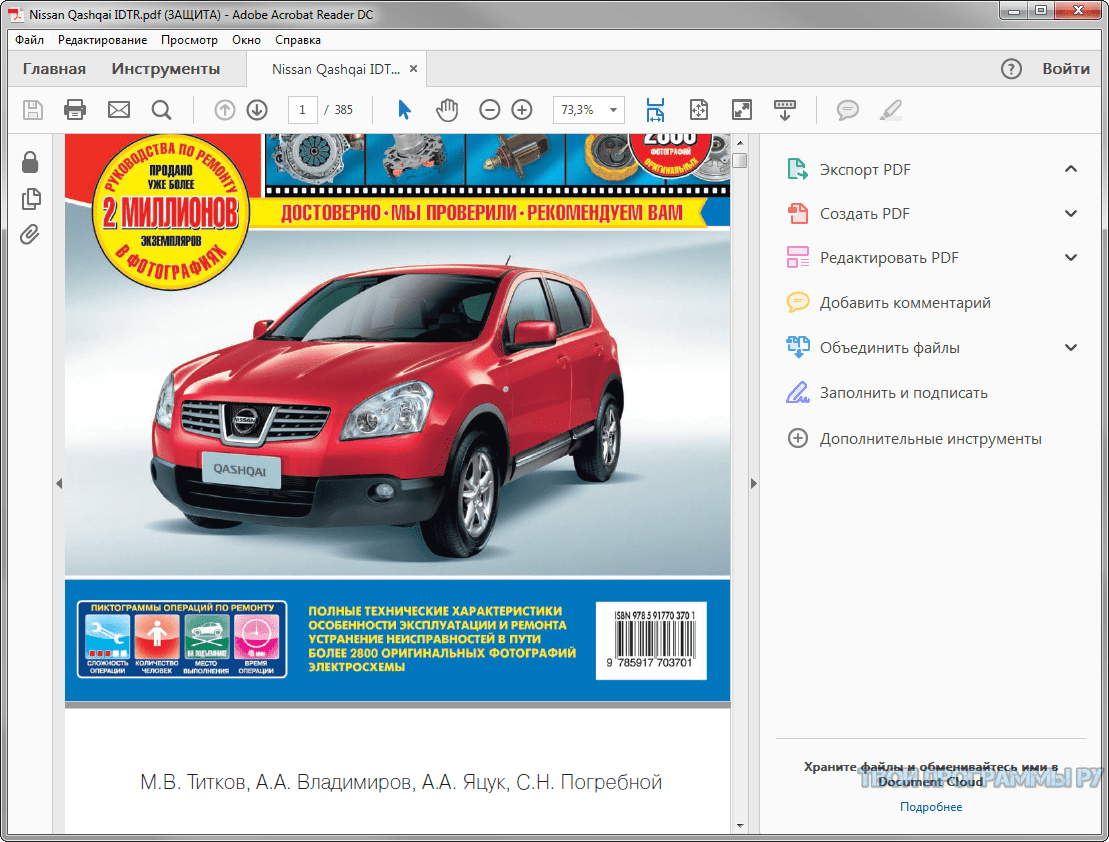Collapse the left navigation pane arrow
The height and width of the screenshot is (842, 1109).
click(x=59, y=483)
